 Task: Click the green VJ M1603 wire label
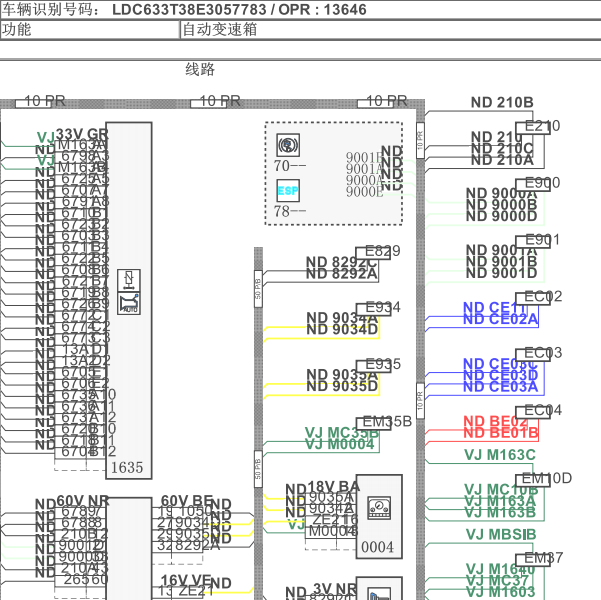click(501, 592)
